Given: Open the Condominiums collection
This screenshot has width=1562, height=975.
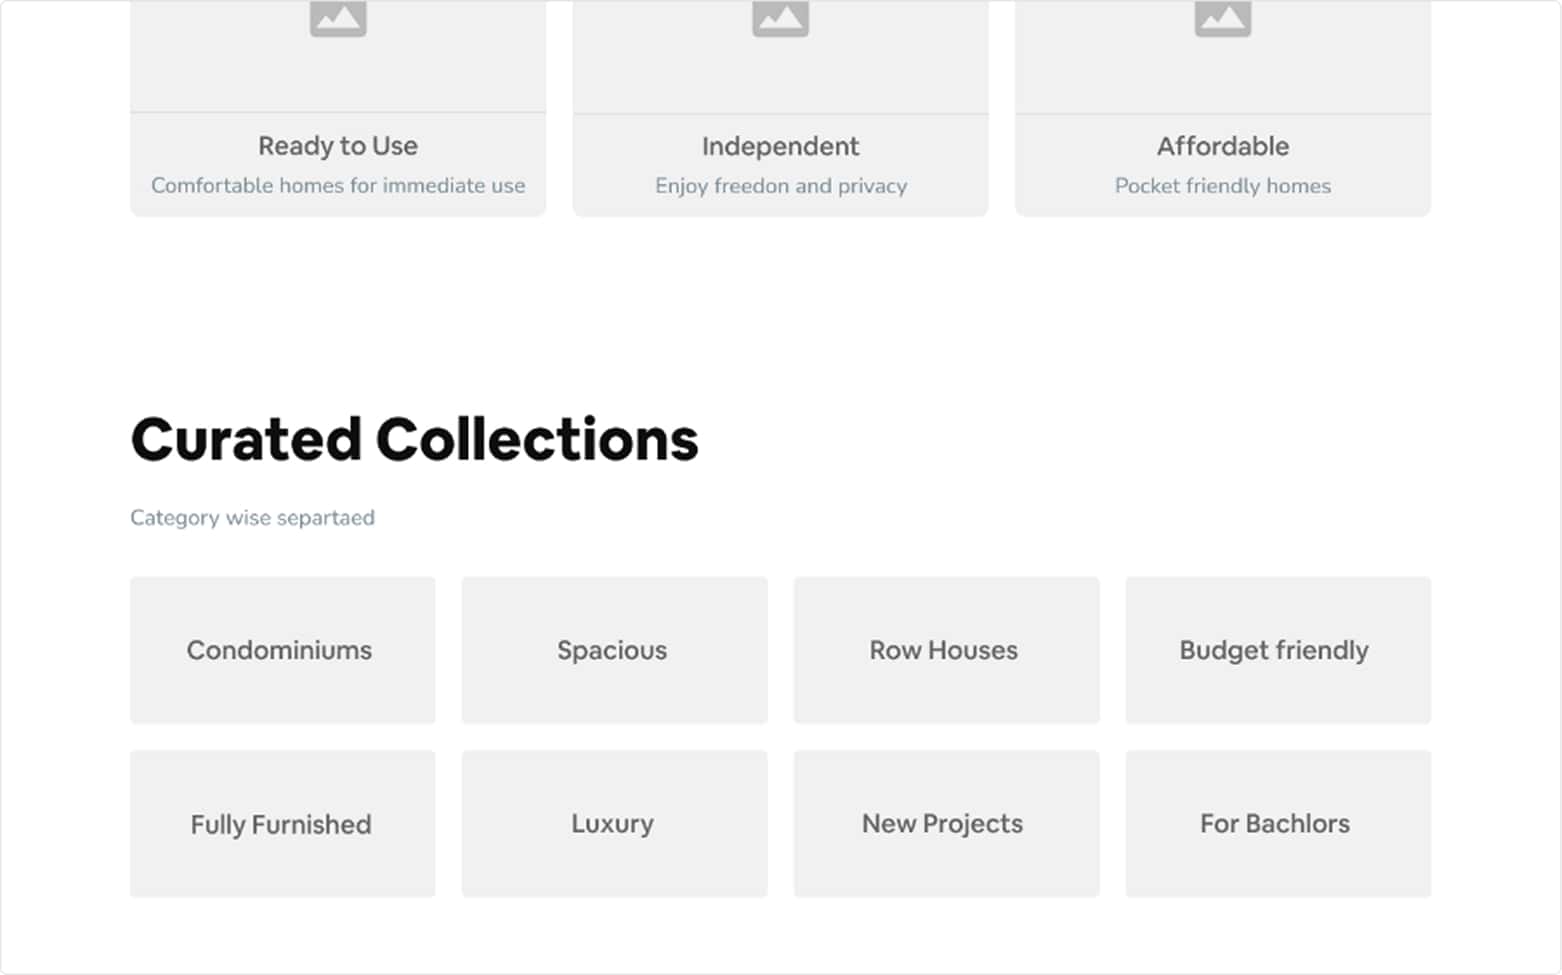Looking at the screenshot, I should (282, 650).
